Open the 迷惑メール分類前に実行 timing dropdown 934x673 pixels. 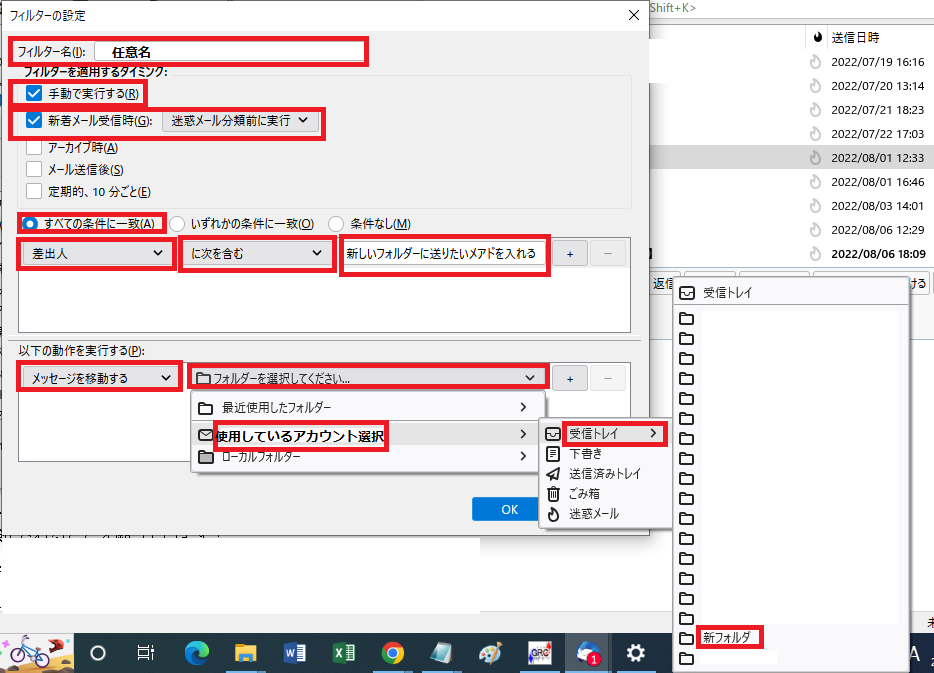[x=240, y=120]
